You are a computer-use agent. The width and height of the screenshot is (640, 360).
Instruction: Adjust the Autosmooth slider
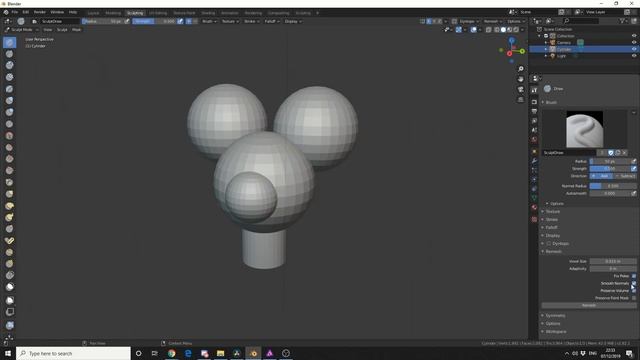tap(610, 193)
